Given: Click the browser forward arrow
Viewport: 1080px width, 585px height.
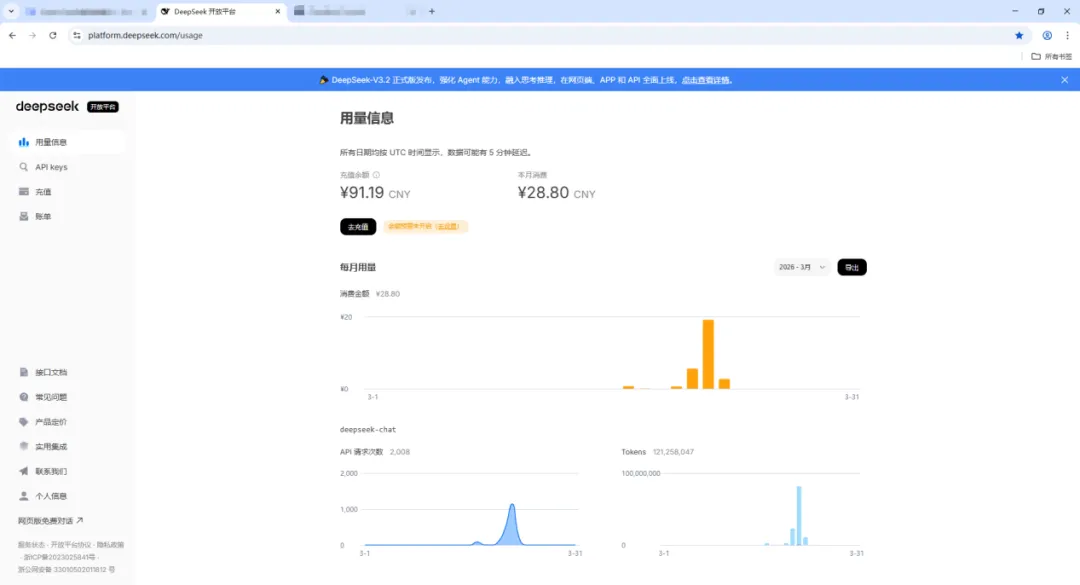Looking at the screenshot, I should coord(32,35).
